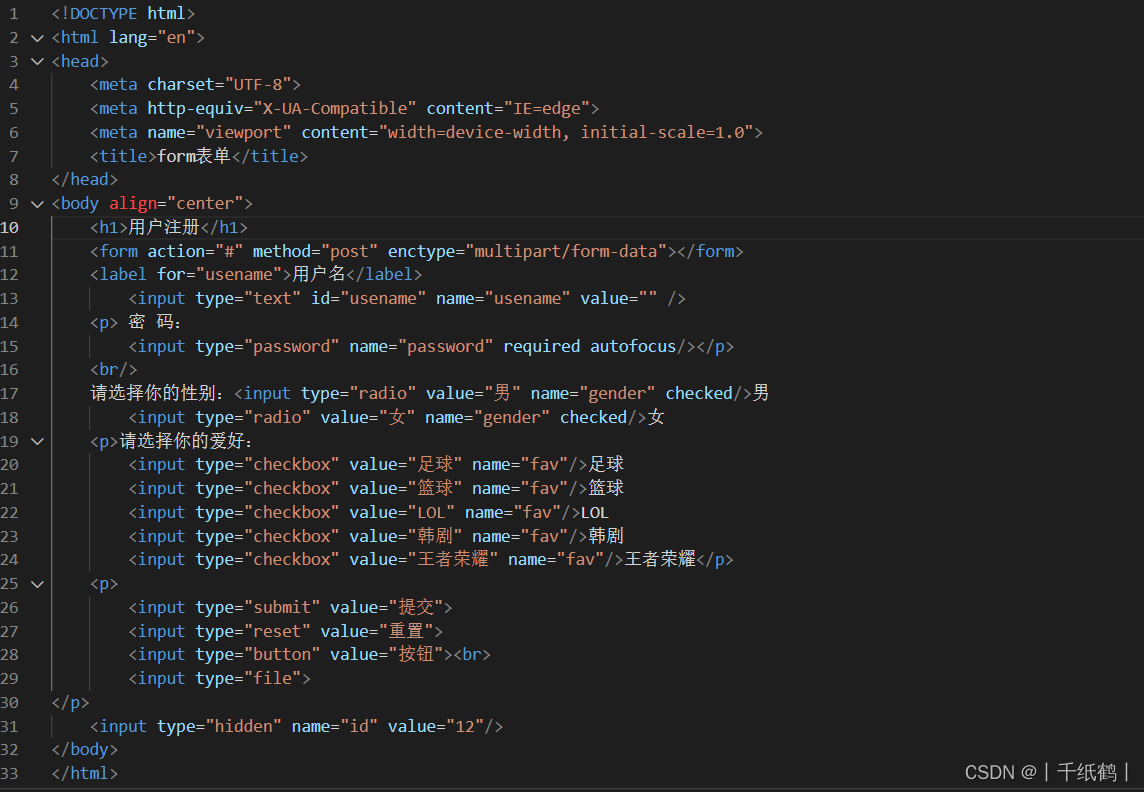Image resolution: width=1144 pixels, height=792 pixels.
Task: Click the closing html tag
Action: tap(85, 773)
